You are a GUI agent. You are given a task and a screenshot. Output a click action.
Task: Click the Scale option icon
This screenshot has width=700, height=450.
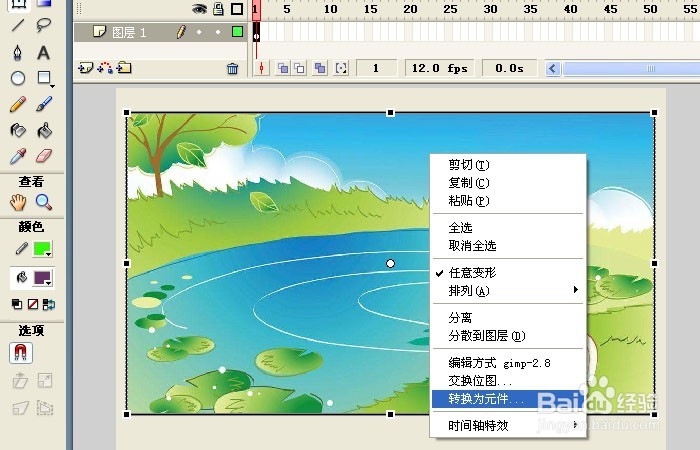[45, 381]
